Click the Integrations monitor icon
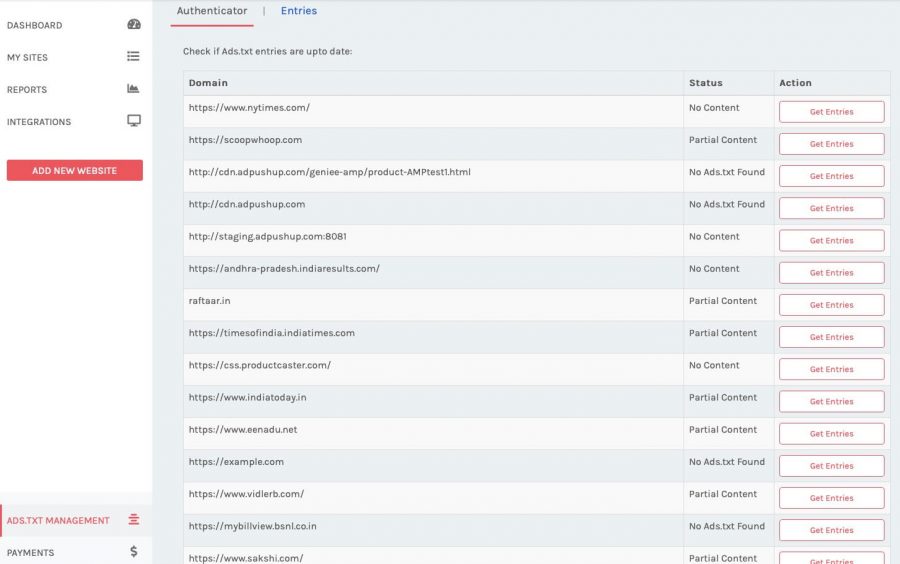 [134, 120]
